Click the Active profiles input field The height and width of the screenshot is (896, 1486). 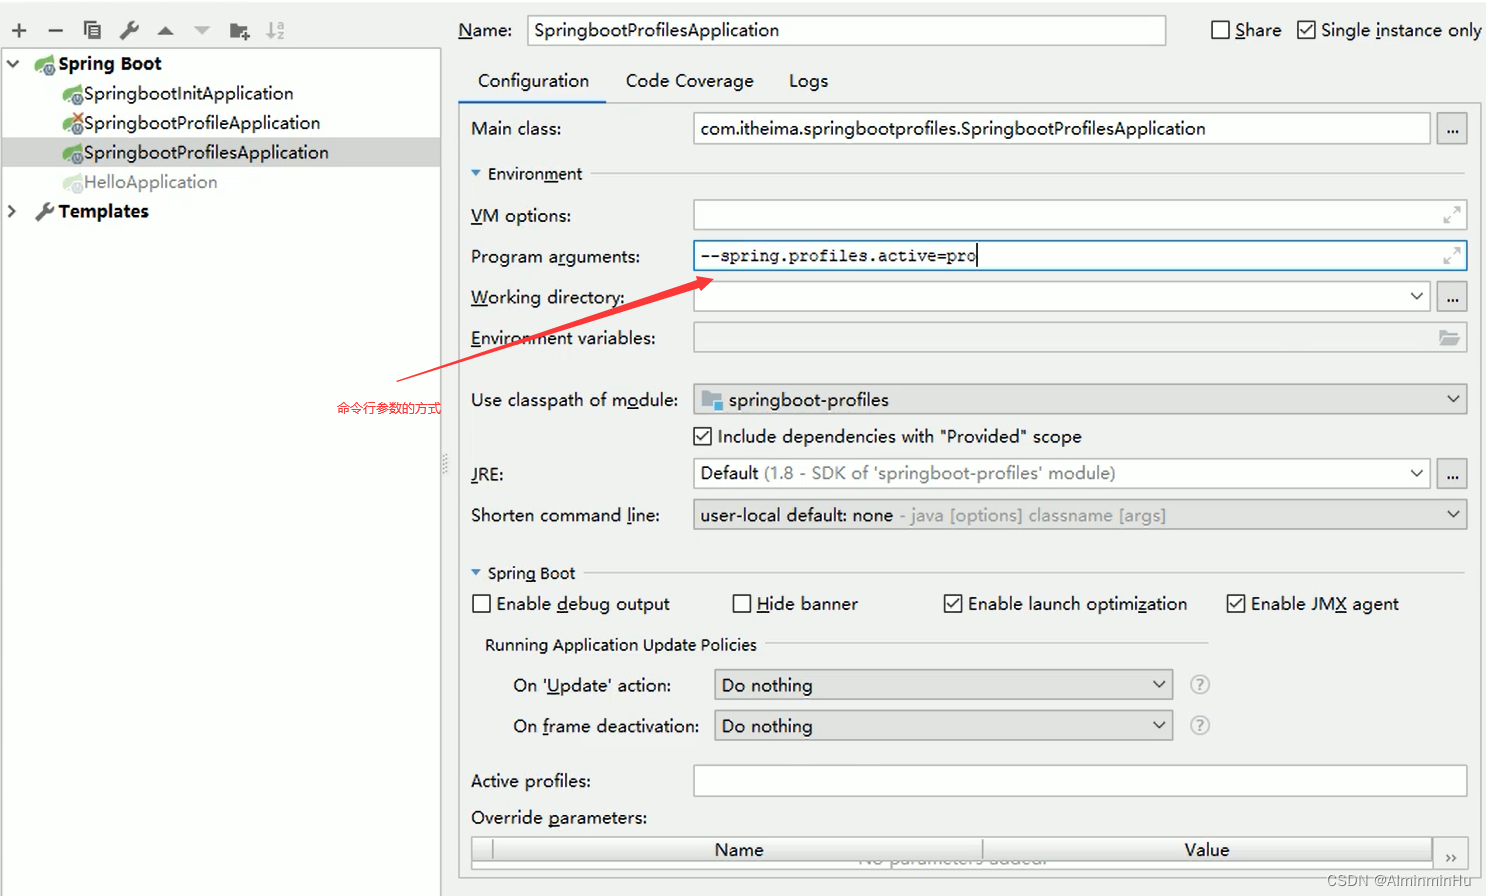[x=1080, y=781]
